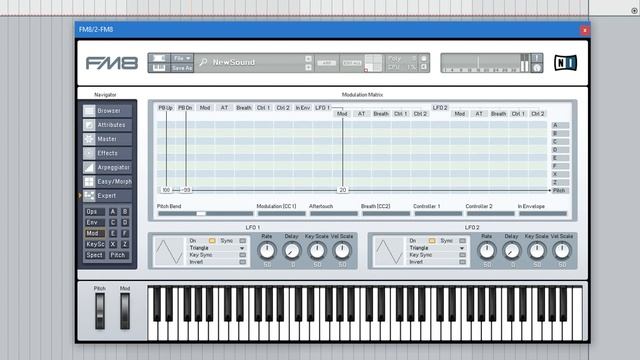The width and height of the screenshot is (640, 360).
Task: Click the Aftertouch slider
Action: tap(333, 213)
